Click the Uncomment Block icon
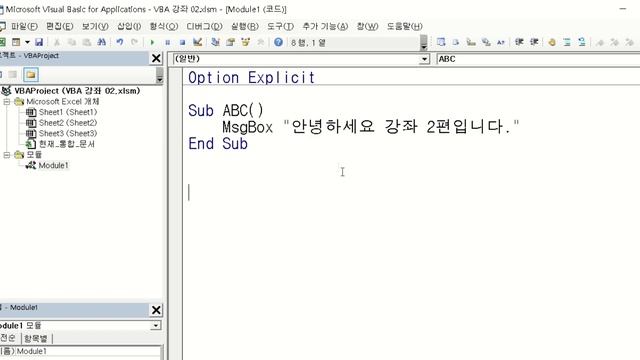This screenshot has width=640, height=360. point(582,42)
